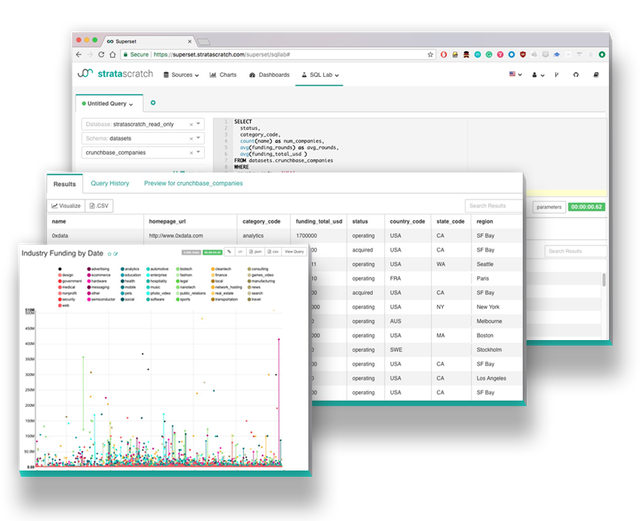Go back with the browser back arrow
Screen dimensions: 640x521
[x=79, y=54]
